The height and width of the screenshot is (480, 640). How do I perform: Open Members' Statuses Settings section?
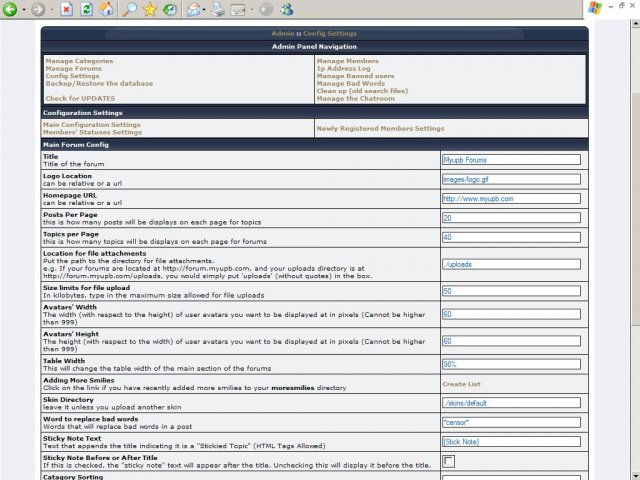(92, 132)
